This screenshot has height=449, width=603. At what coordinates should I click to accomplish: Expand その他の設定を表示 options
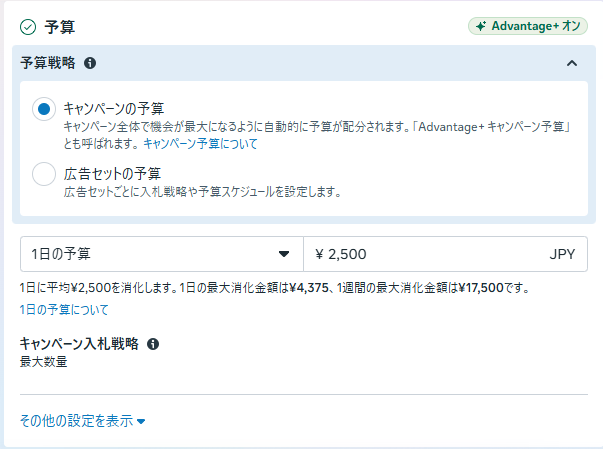point(77,421)
